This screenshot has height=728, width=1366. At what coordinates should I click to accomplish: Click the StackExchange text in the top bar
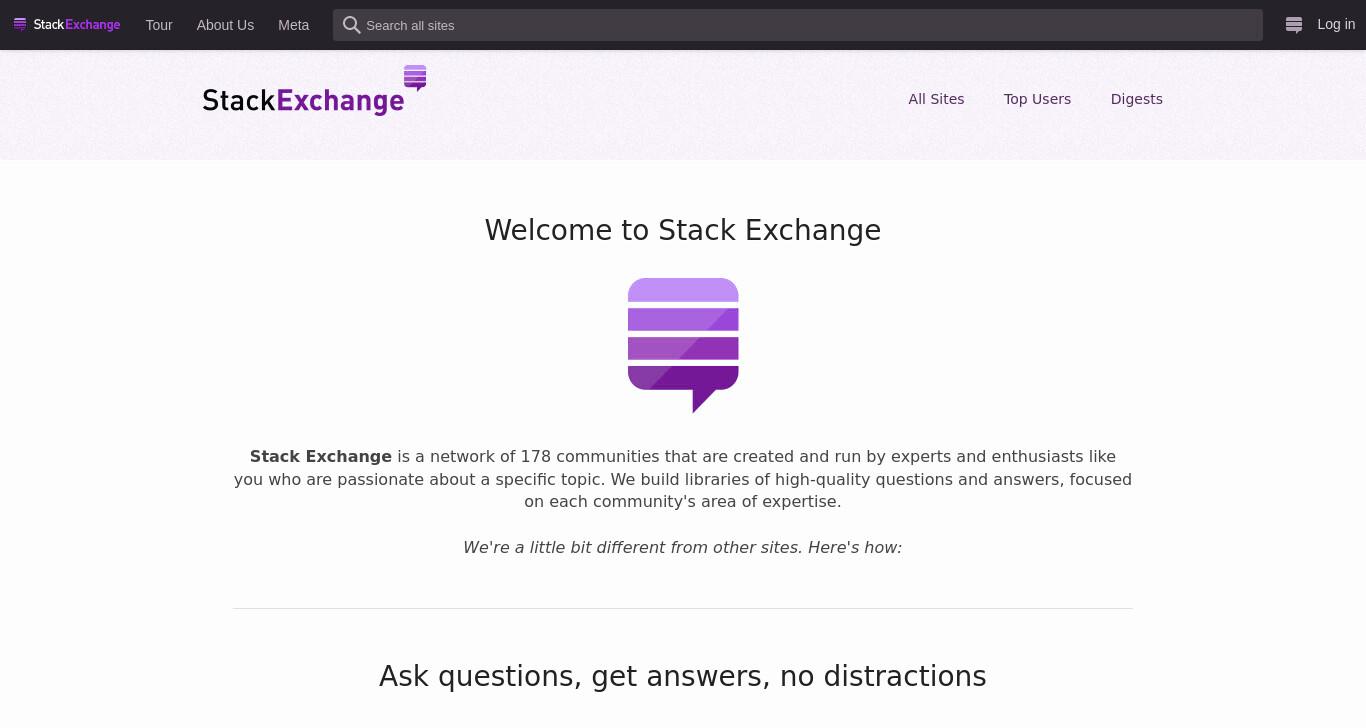(77, 25)
